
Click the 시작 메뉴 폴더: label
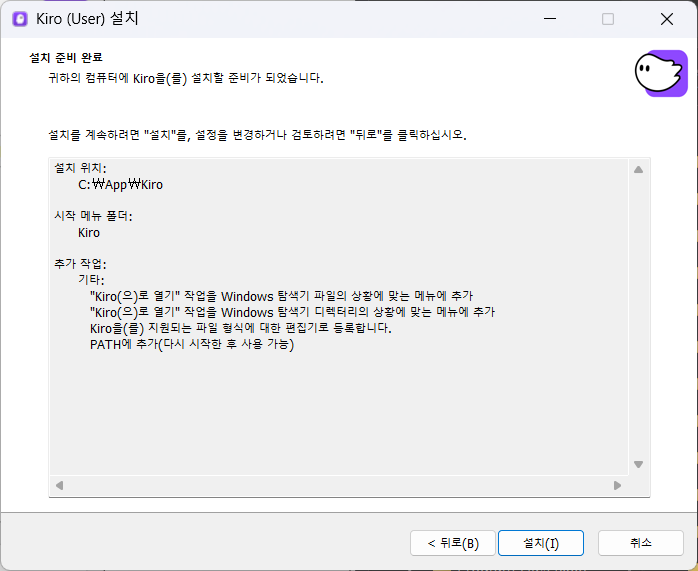point(93,216)
